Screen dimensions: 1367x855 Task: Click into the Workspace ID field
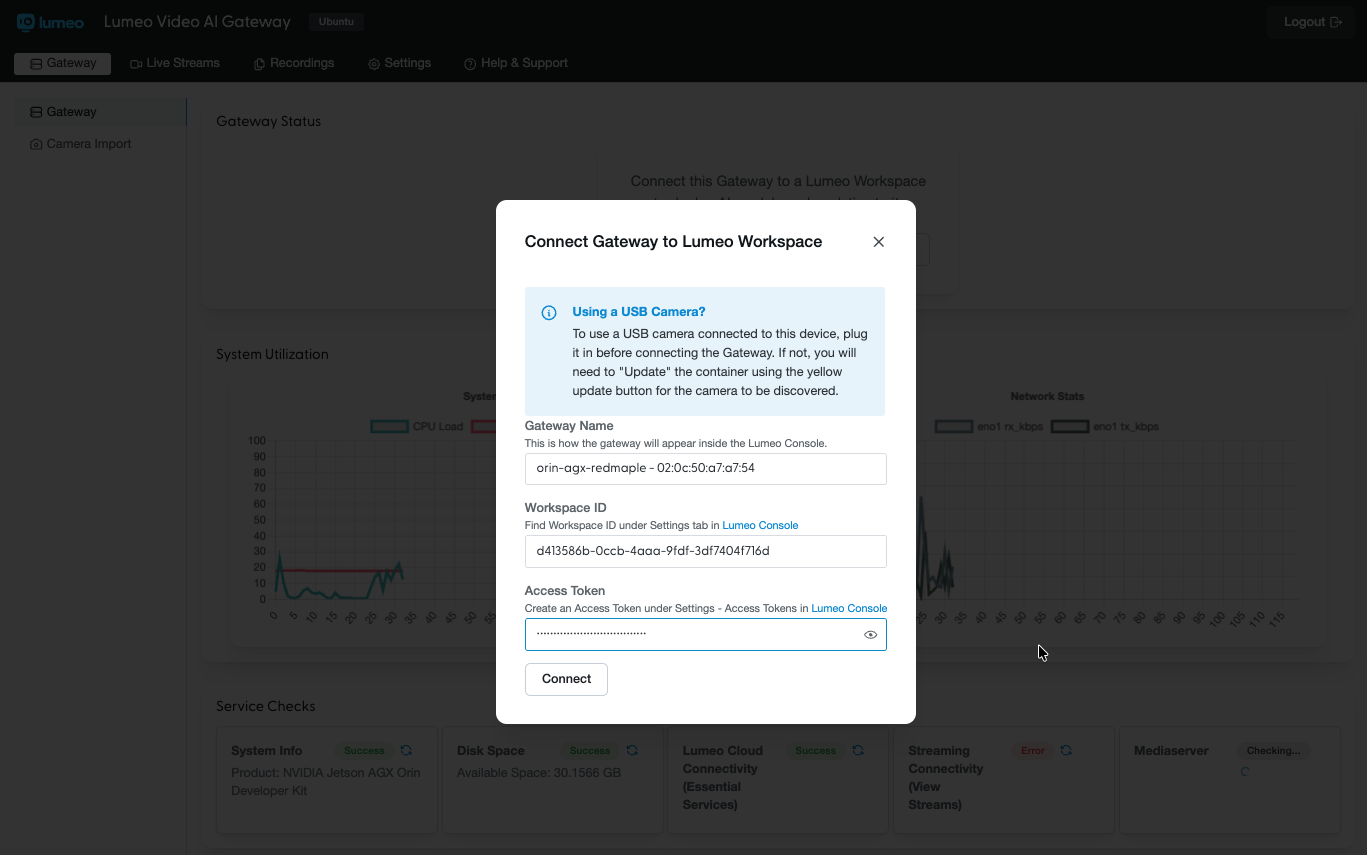[706, 551]
